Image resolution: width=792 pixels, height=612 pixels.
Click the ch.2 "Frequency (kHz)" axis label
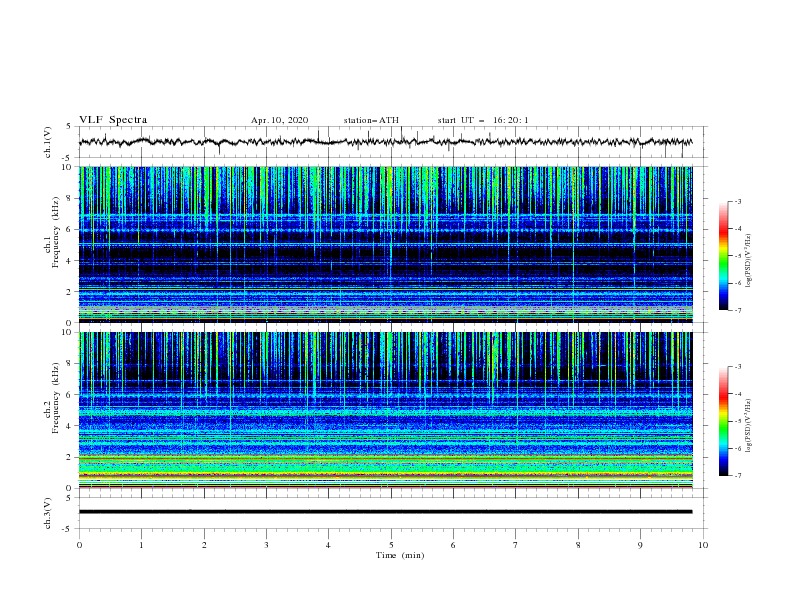(x=56, y=398)
